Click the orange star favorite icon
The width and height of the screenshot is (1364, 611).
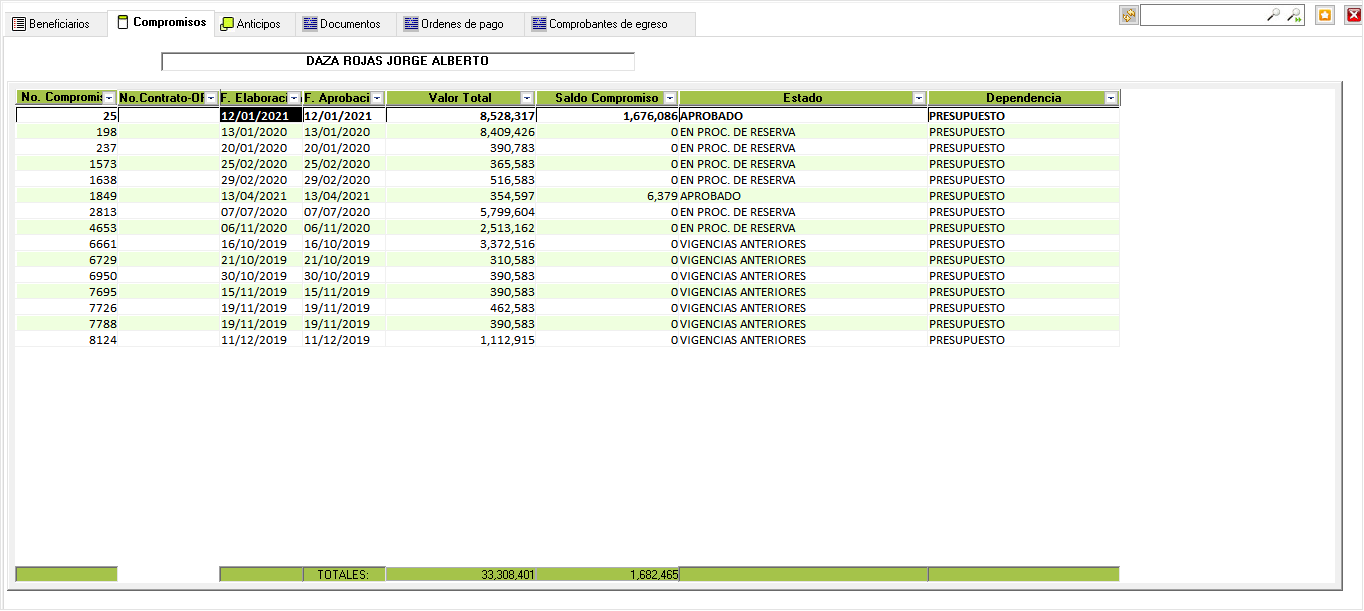click(x=1325, y=15)
